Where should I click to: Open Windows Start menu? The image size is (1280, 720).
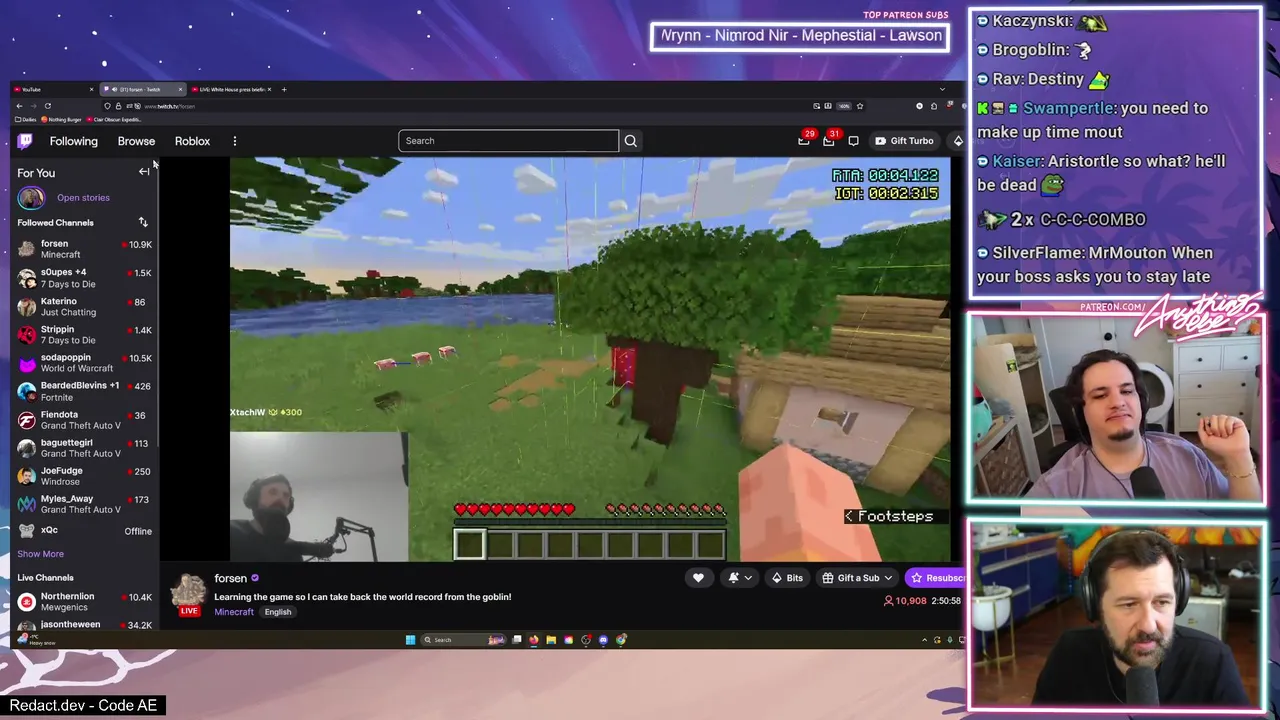coord(410,640)
